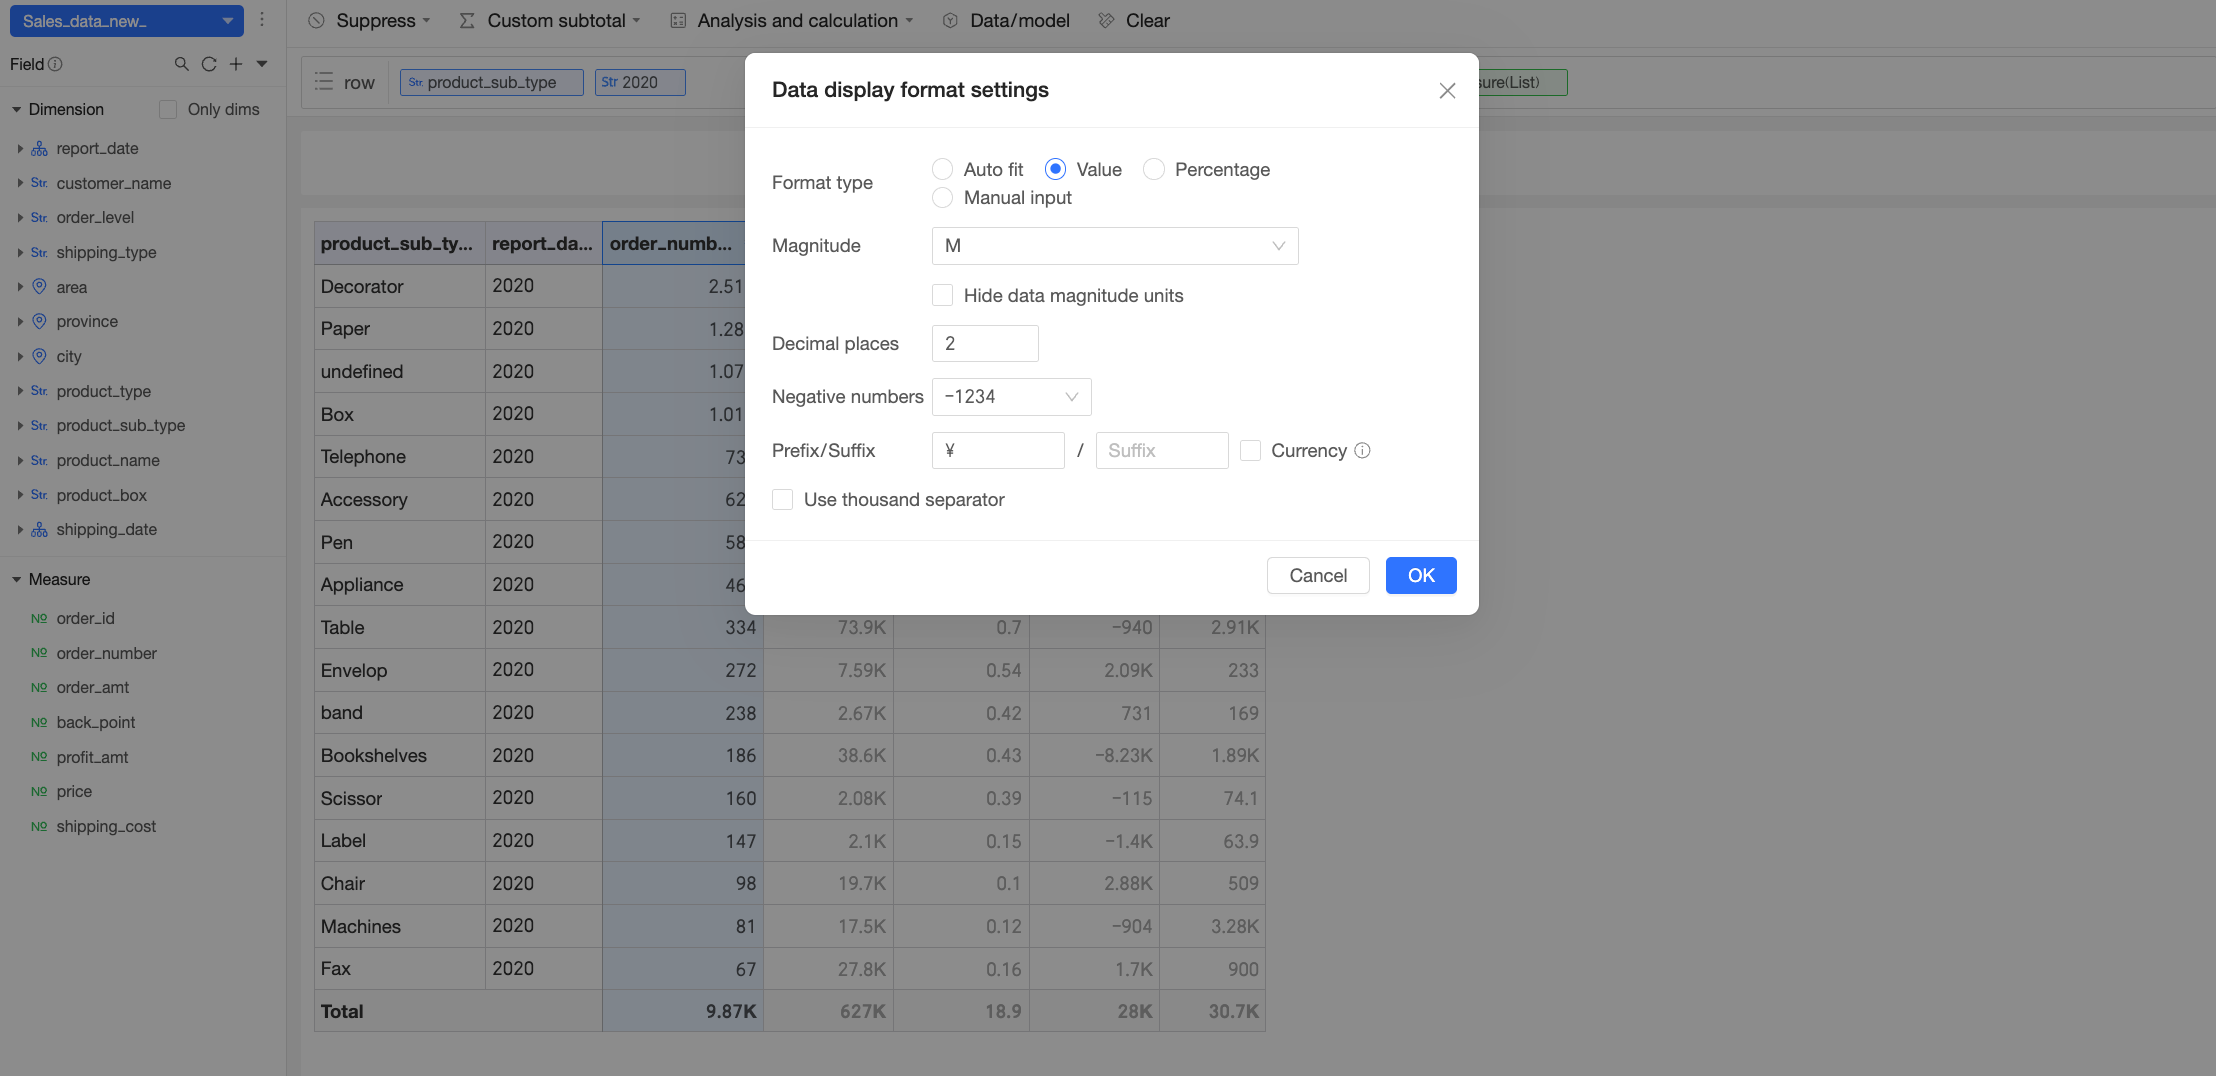Select the Manual input format type

[x=942, y=198]
